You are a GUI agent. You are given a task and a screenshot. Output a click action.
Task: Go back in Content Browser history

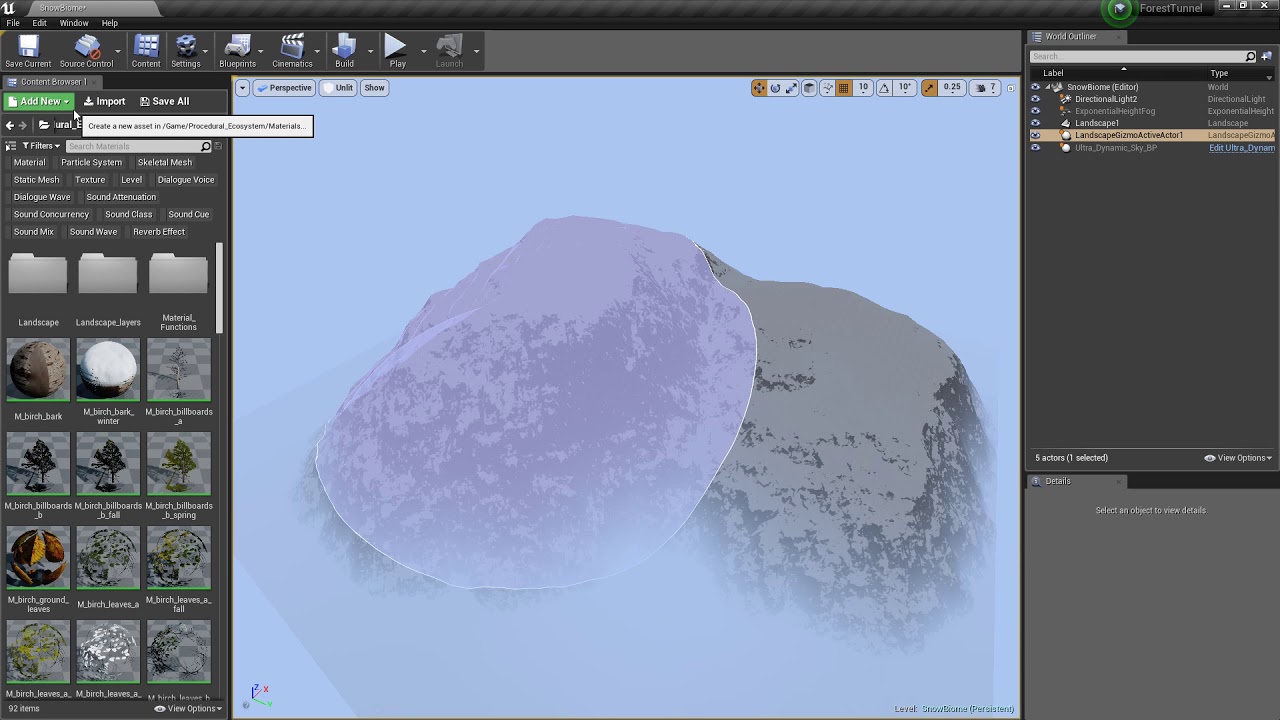[x=10, y=125]
